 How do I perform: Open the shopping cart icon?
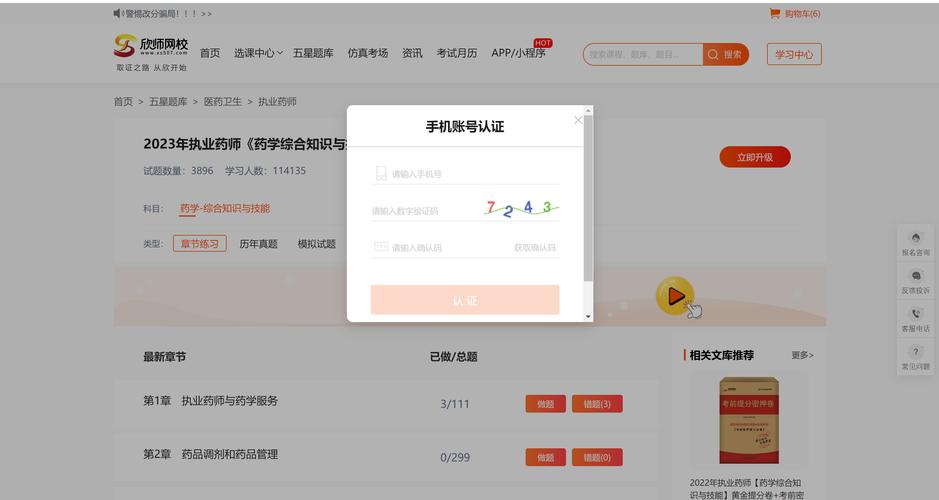(774, 13)
